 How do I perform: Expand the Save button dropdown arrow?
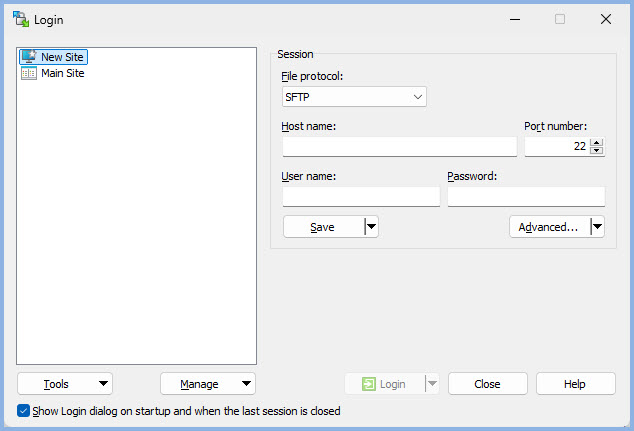(x=371, y=227)
